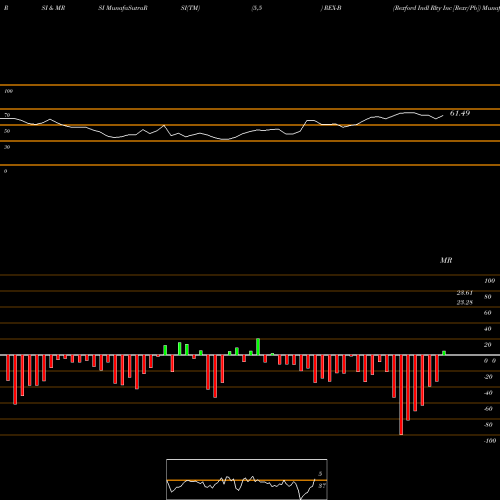Click the 'SI MunafaSutraR' header text
The width and height of the screenshot is (500, 500).
pyautogui.click(x=123, y=8)
